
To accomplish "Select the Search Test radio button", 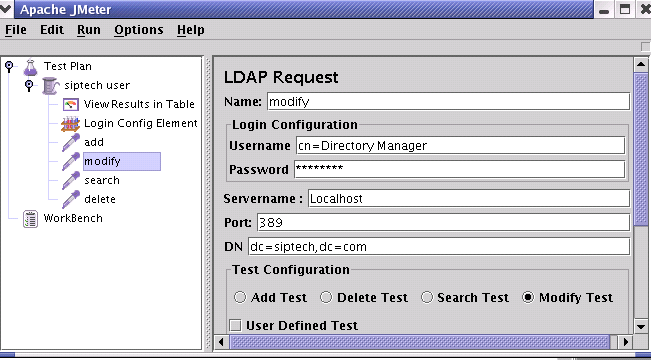I will click(426, 297).
